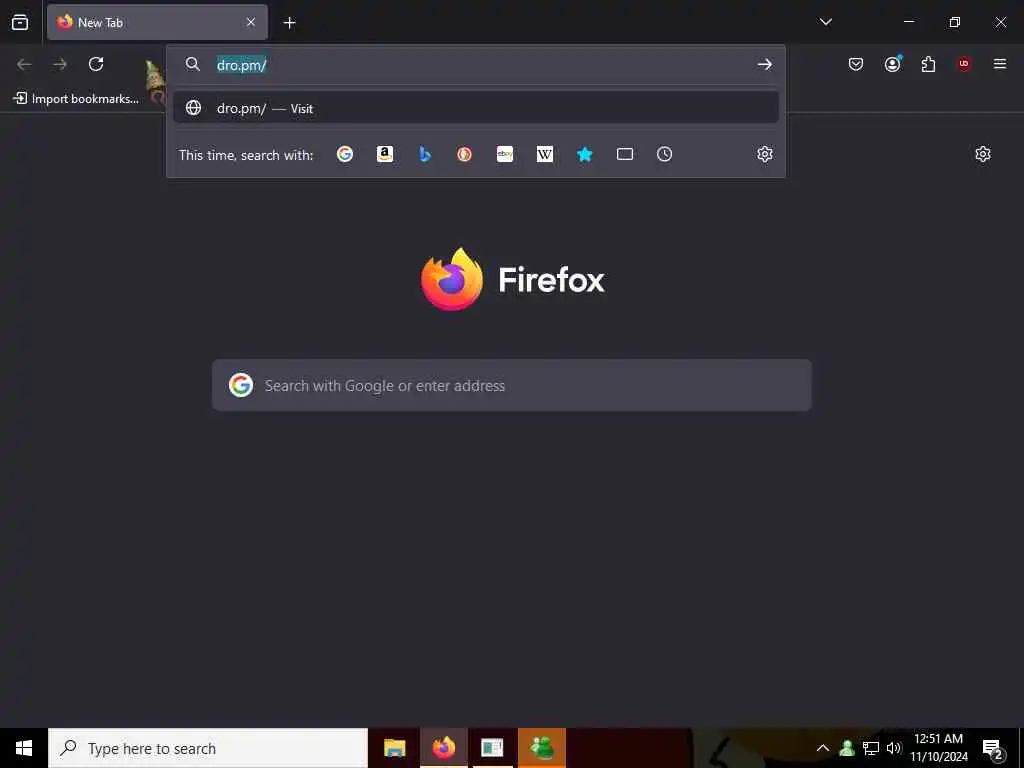
Task: Search history using the clock icon
Action: pyautogui.click(x=664, y=154)
